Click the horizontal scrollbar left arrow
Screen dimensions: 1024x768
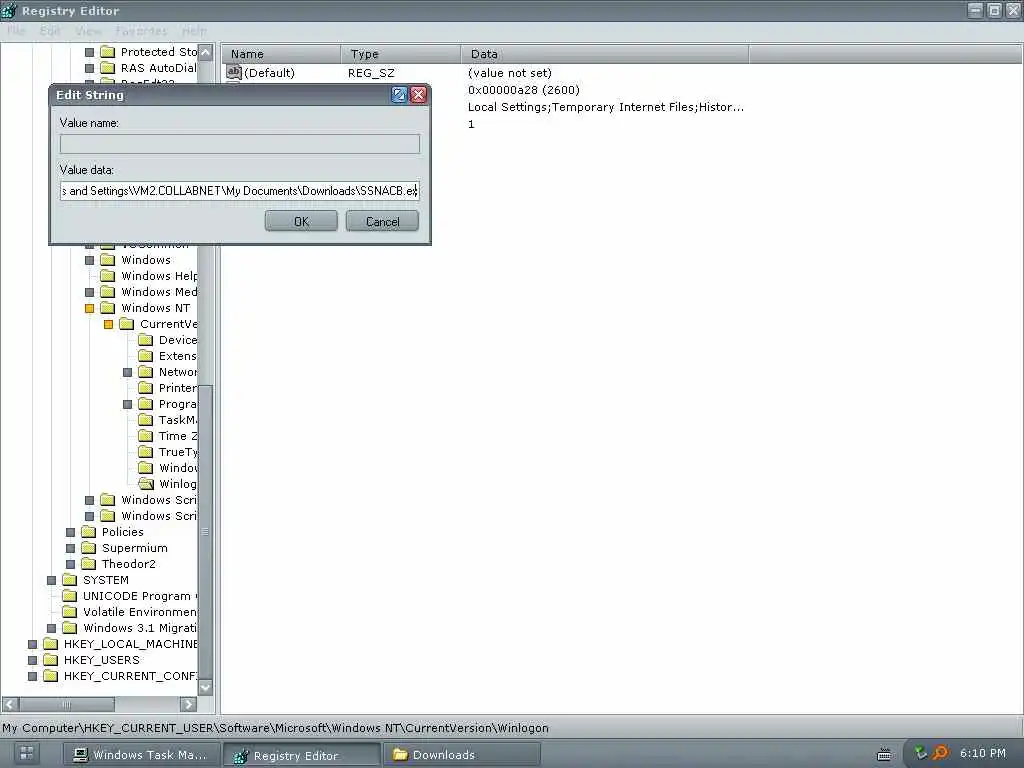coord(10,704)
